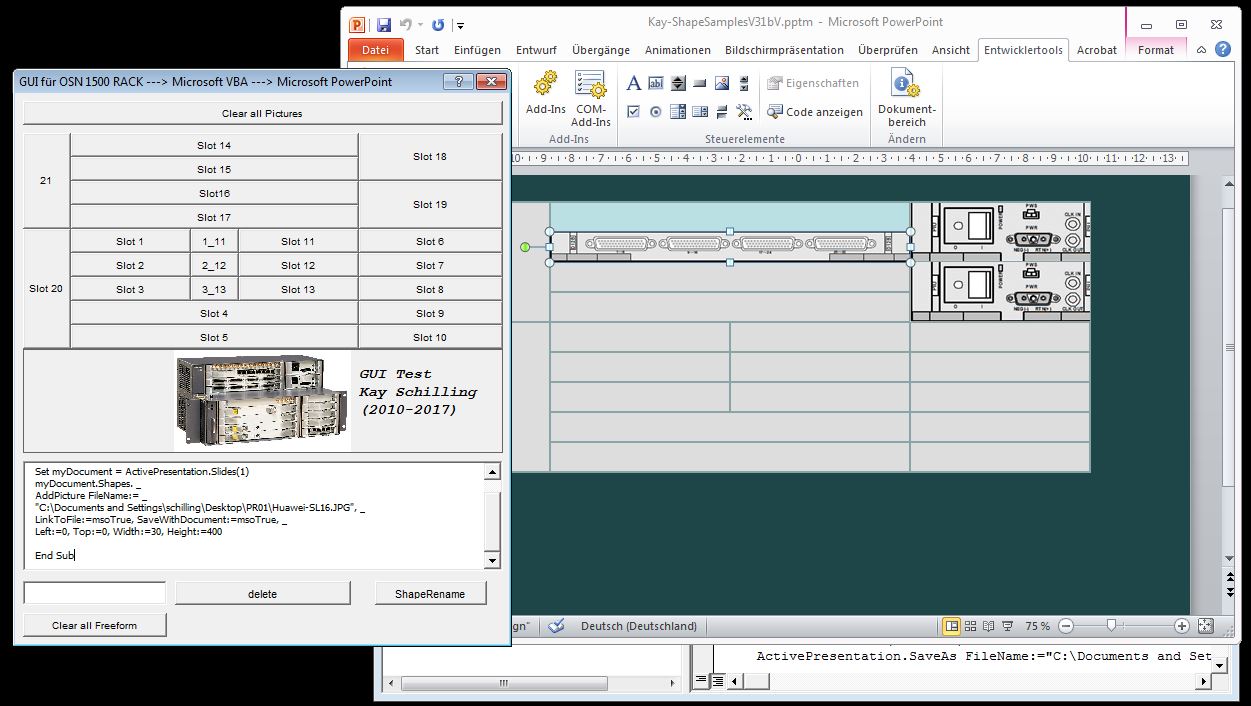The width and height of the screenshot is (1251, 706).
Task: Open the COM-Add-Ins dialog
Action: point(590,98)
